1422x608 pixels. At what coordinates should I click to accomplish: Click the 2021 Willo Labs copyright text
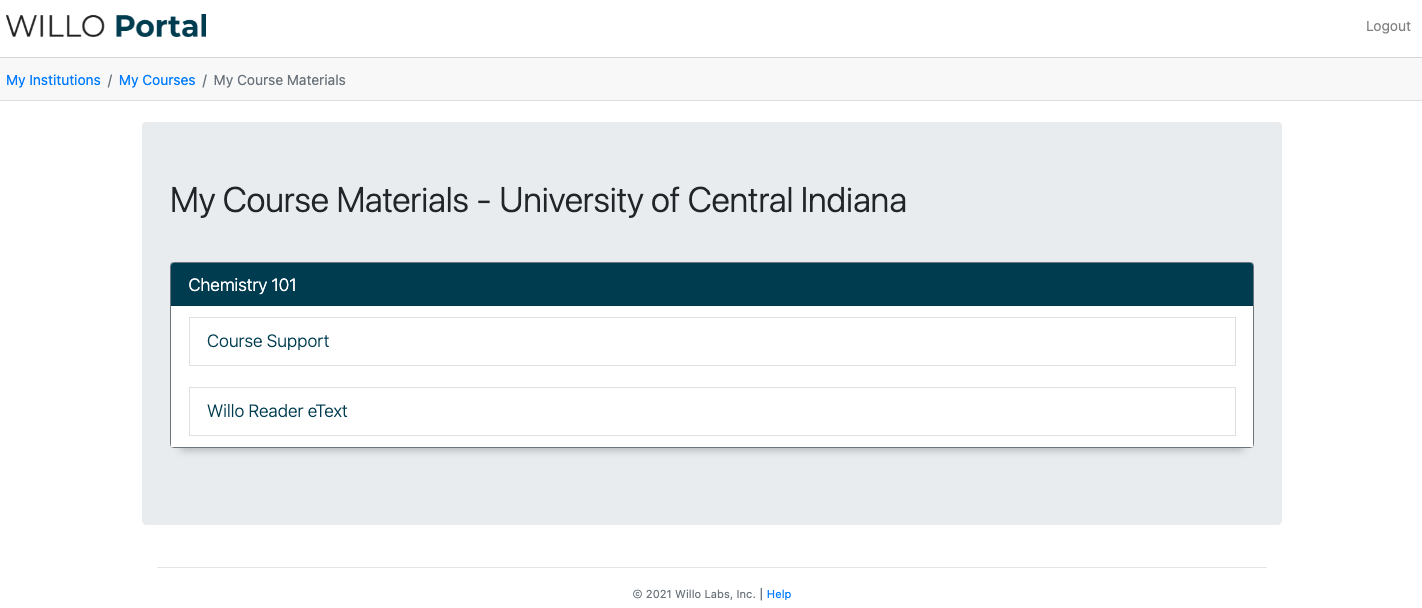coord(694,594)
